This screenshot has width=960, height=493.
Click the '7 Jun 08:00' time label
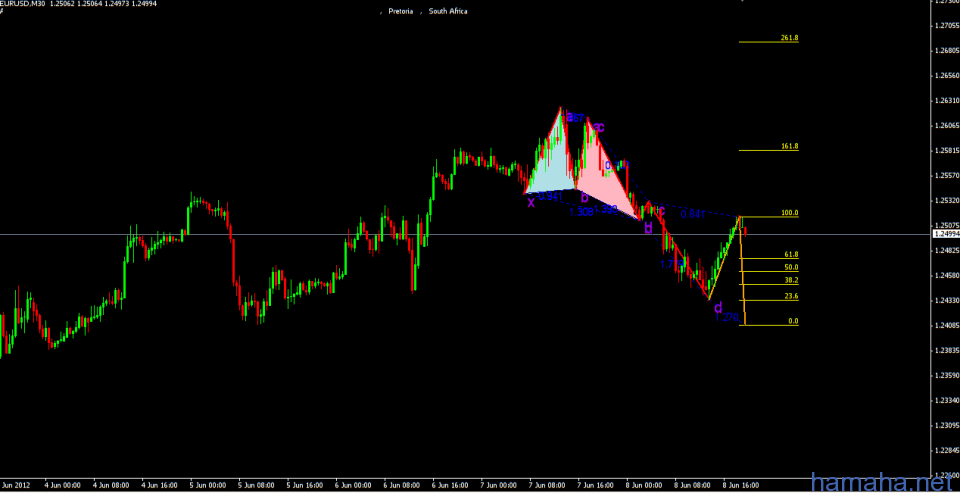pyautogui.click(x=548, y=486)
